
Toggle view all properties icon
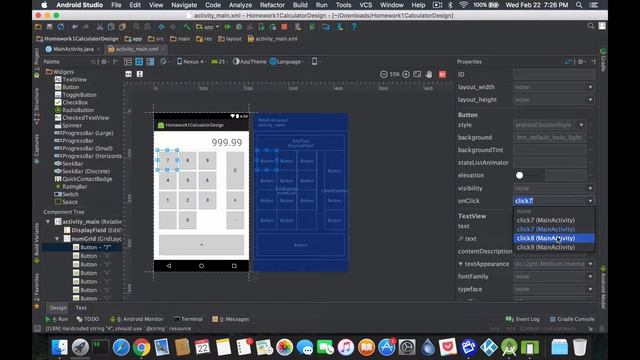(x=568, y=62)
